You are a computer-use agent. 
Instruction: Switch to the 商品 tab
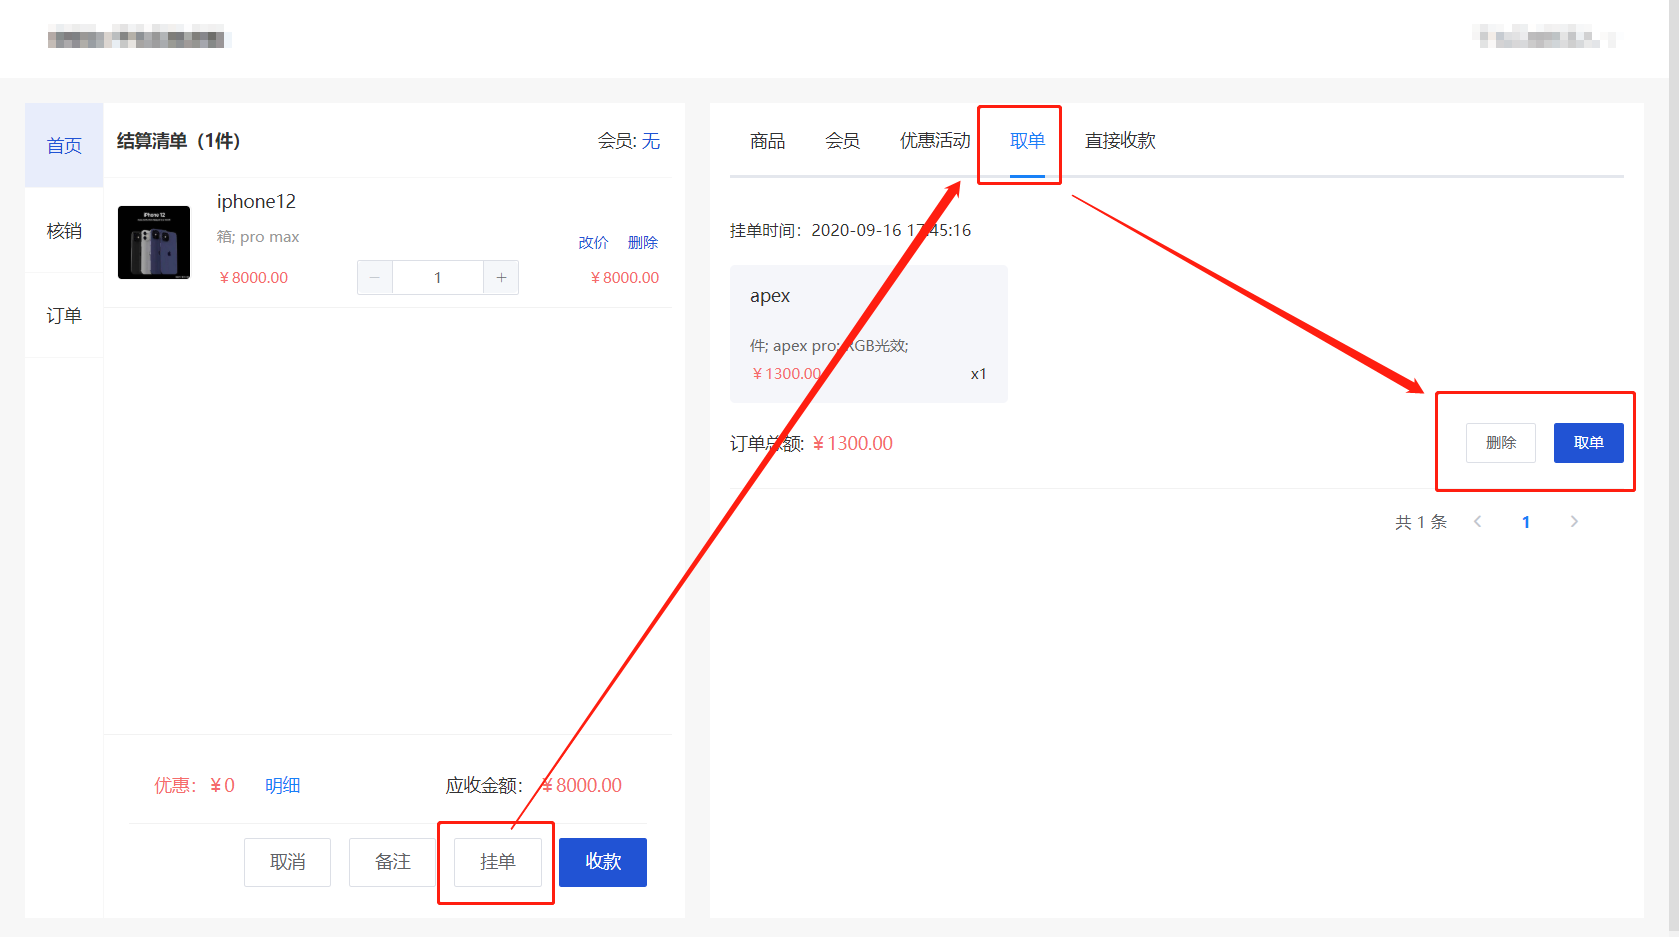pyautogui.click(x=767, y=141)
